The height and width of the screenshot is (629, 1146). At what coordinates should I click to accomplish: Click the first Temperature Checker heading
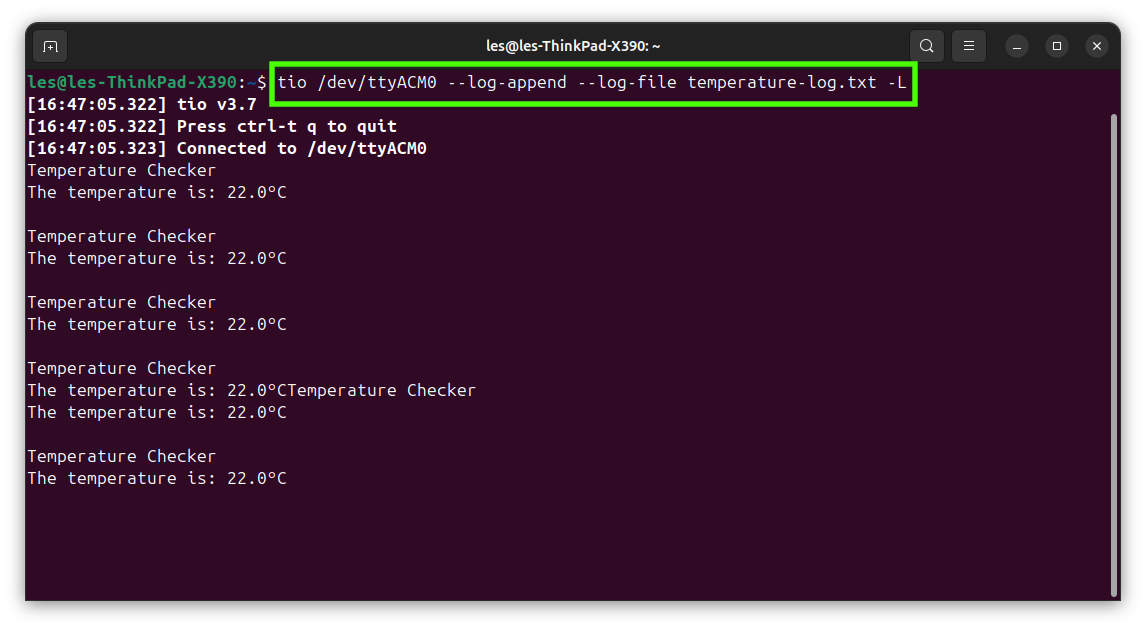pyautogui.click(x=121, y=170)
